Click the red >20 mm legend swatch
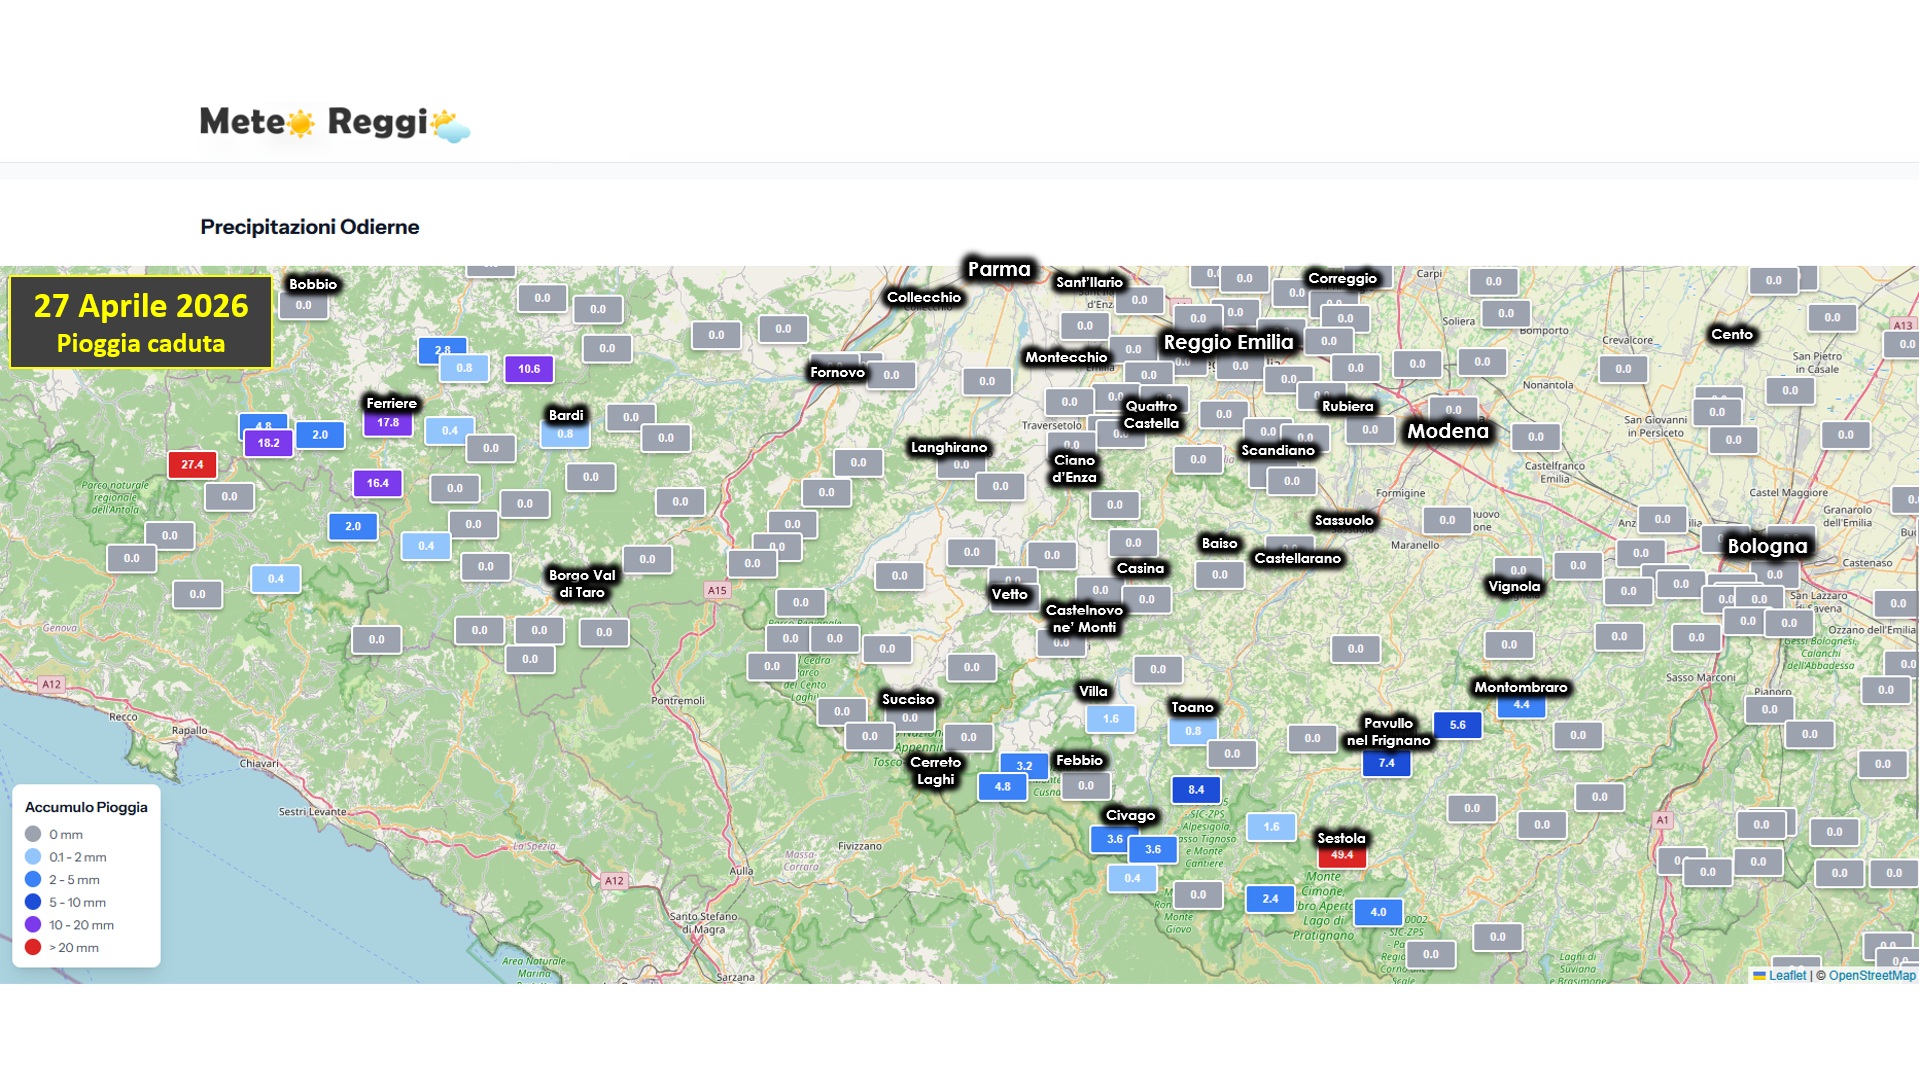Viewport: 1919px width, 1079px height. (33, 947)
